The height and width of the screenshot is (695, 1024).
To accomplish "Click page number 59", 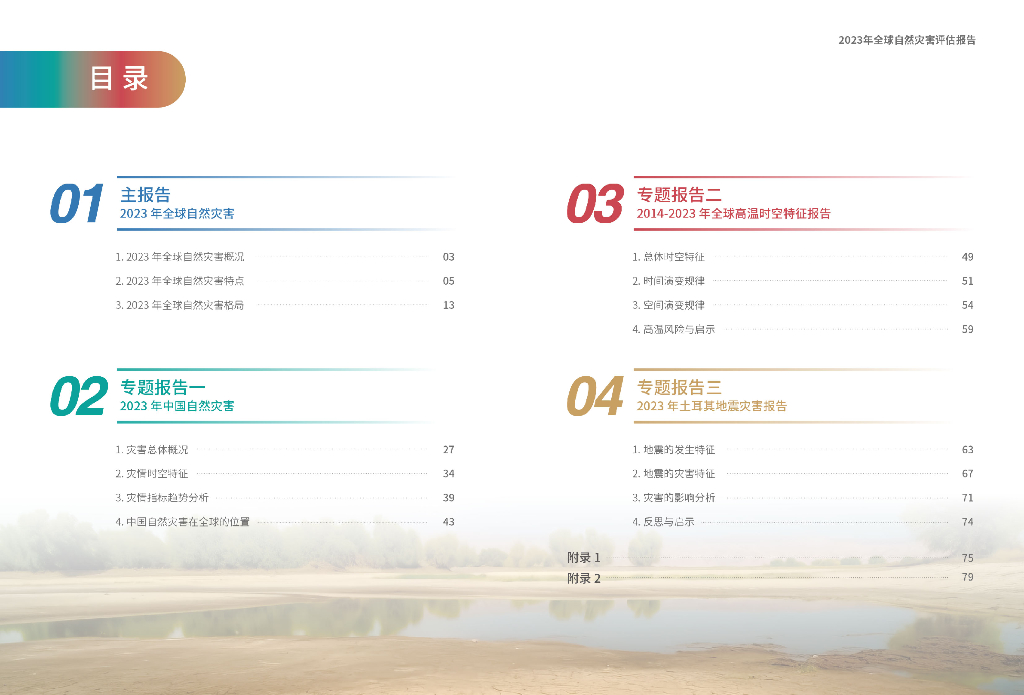I will click(968, 329).
